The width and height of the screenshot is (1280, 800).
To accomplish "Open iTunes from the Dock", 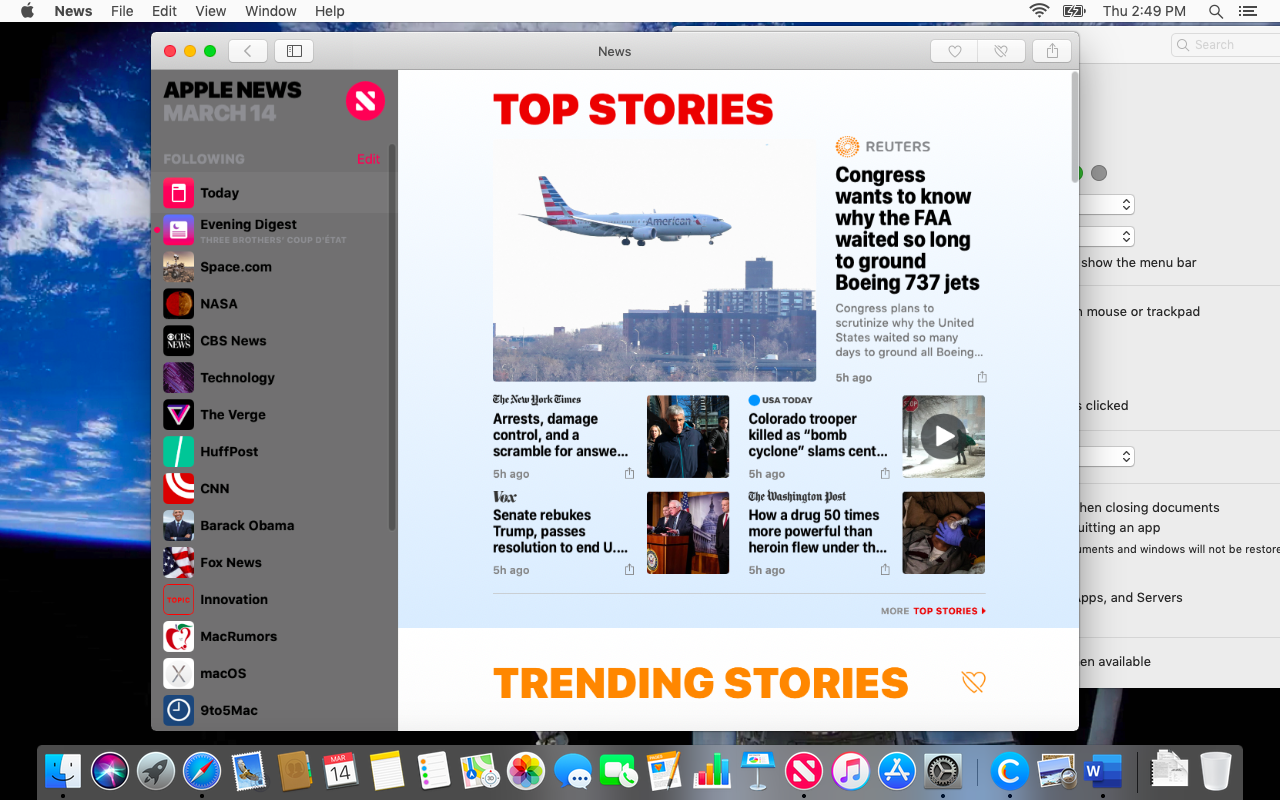I will (x=851, y=771).
